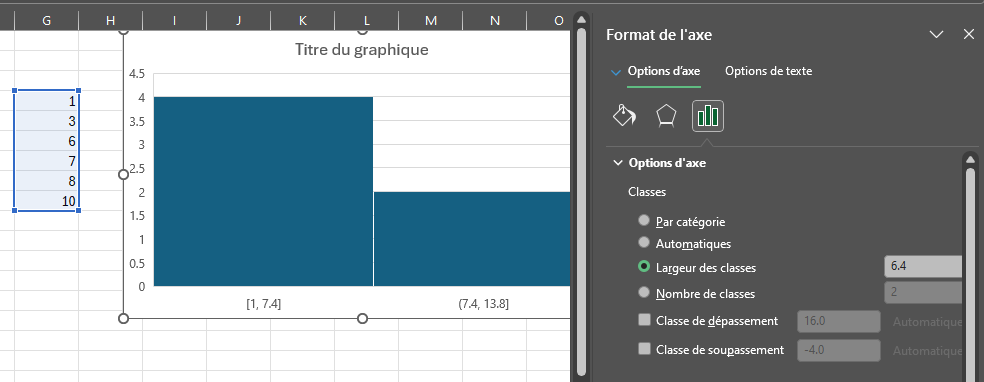Select column header J
984x382 pixels.
tap(238, 21)
